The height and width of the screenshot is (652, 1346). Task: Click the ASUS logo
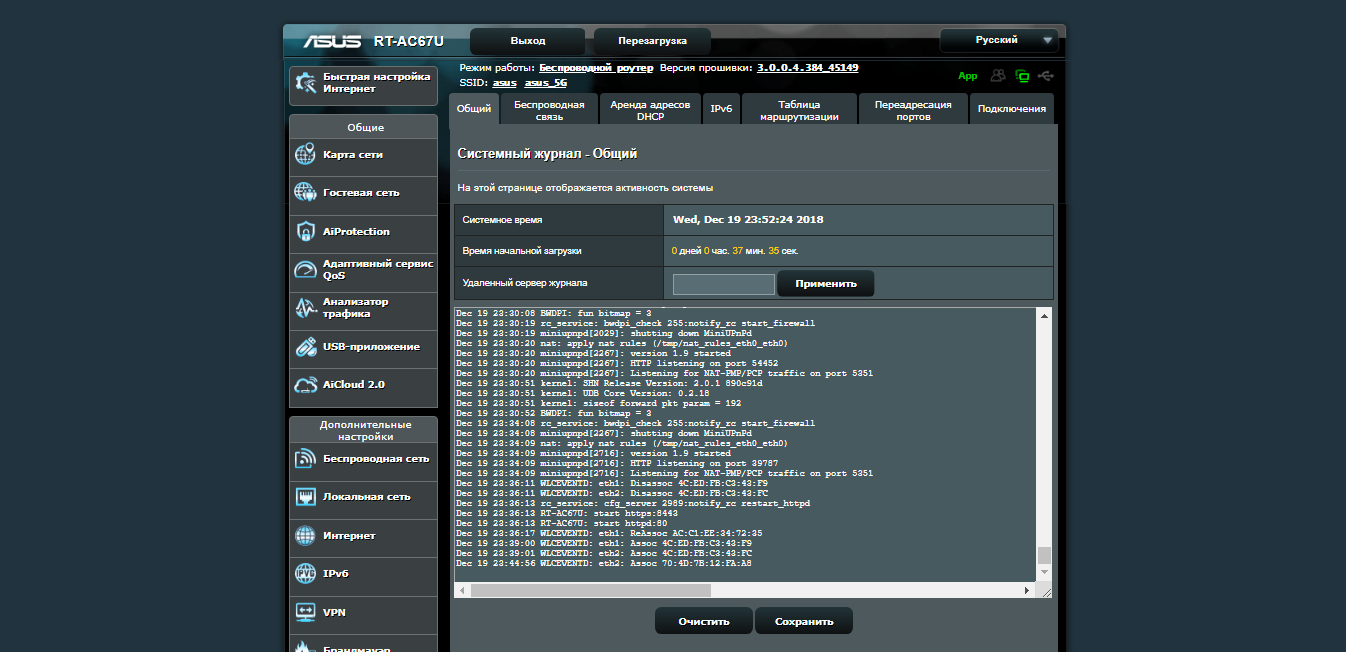coord(331,42)
